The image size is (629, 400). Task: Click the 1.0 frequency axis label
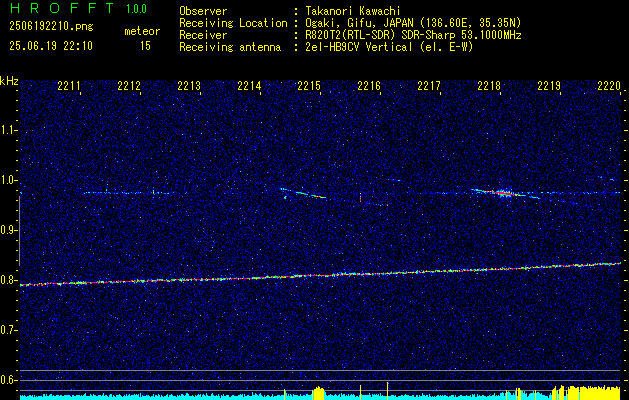(x=8, y=180)
